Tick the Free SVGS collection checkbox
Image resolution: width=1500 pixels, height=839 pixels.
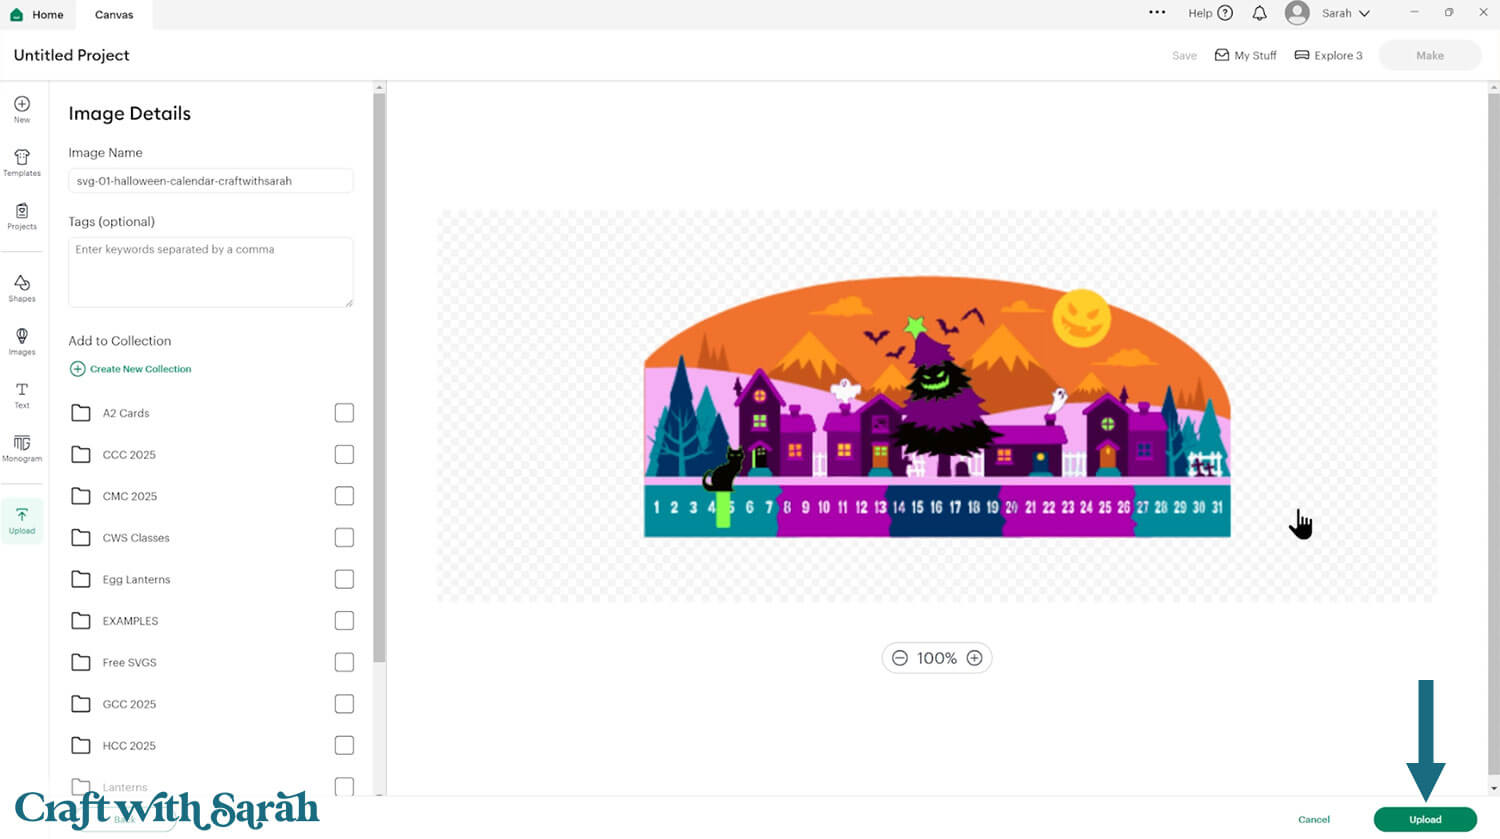point(344,662)
